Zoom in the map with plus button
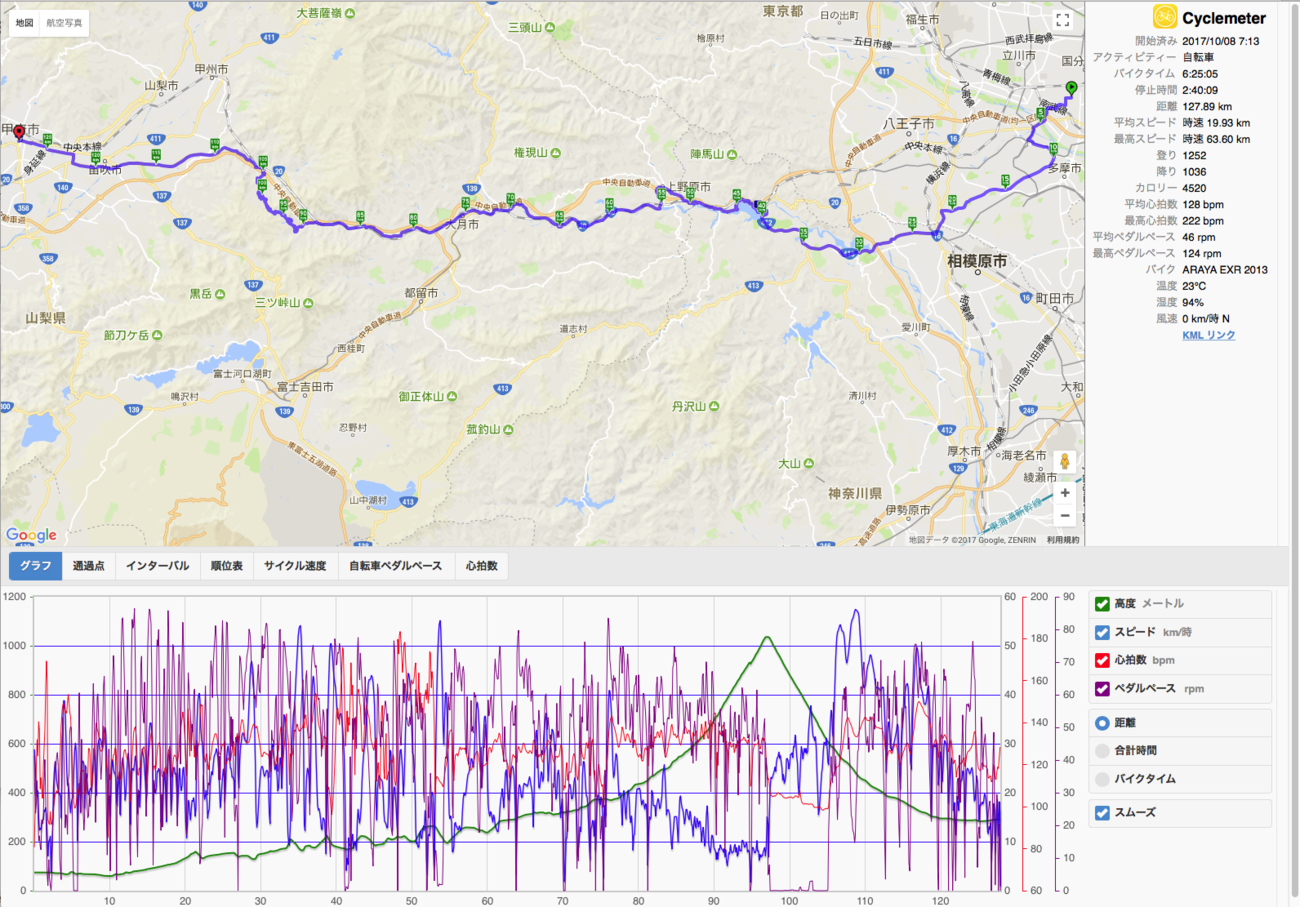Viewport: 1300px width, 907px height. tap(1065, 492)
